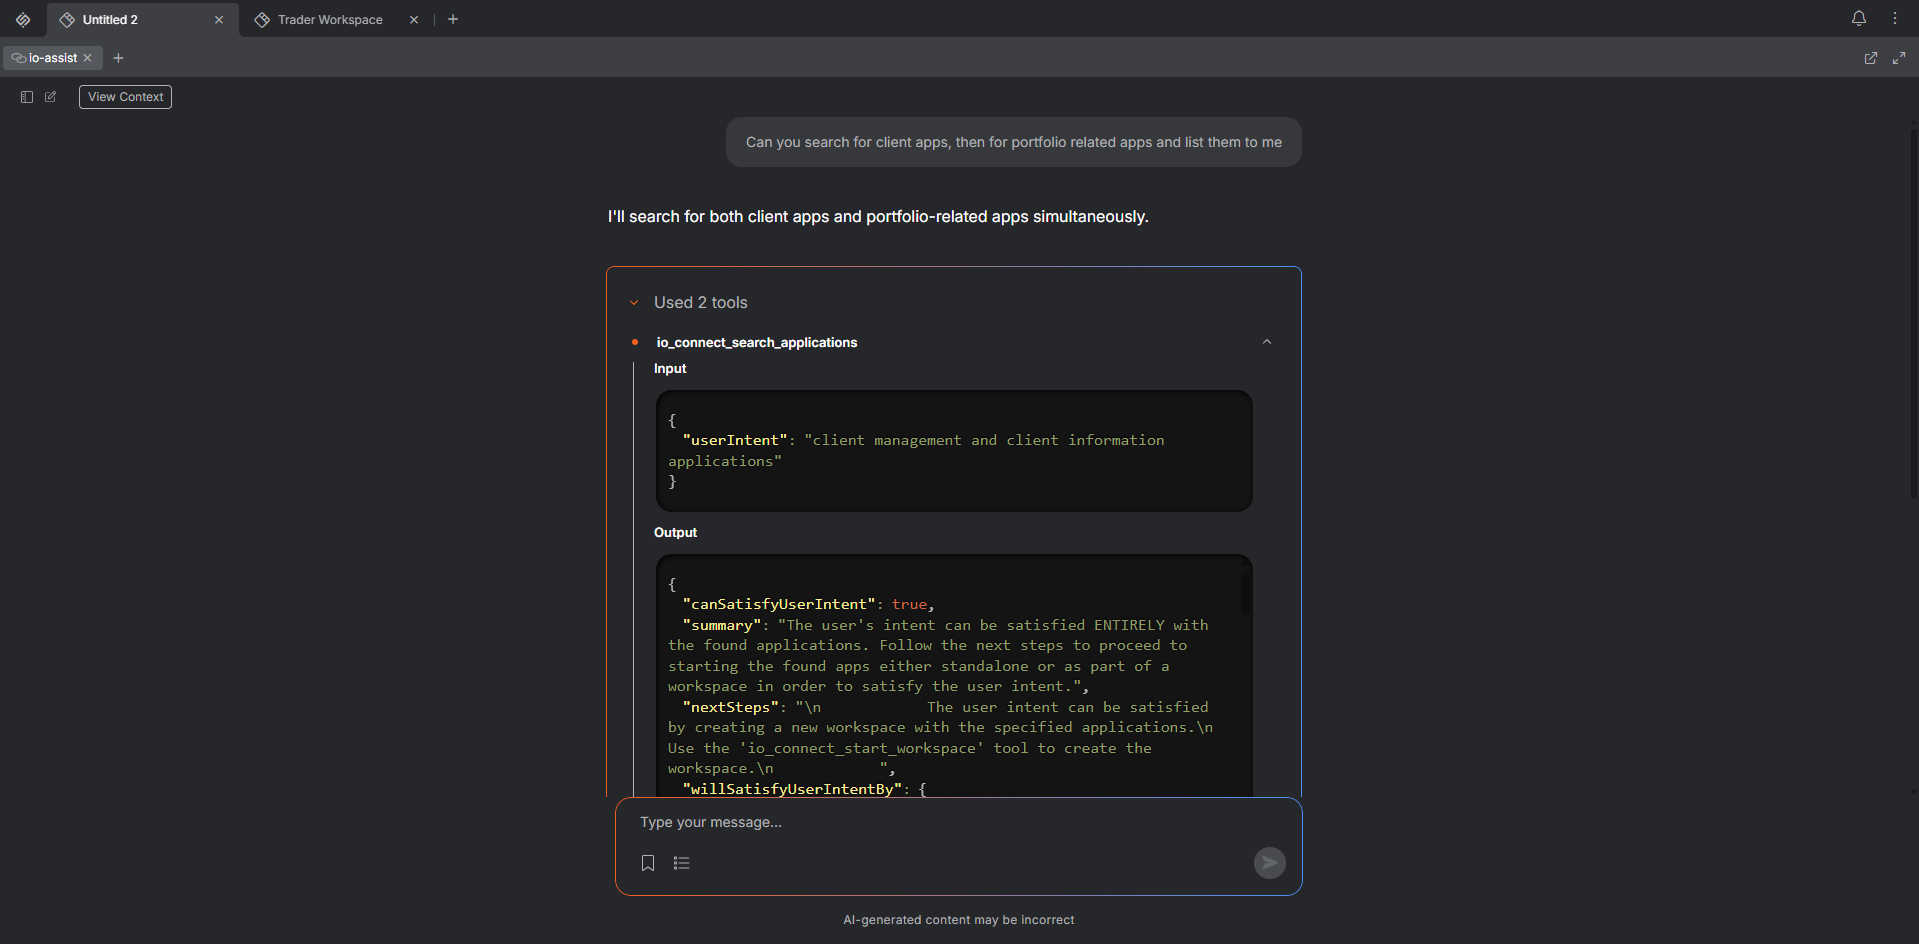Eject the window with the pop-out icon

click(1871, 58)
